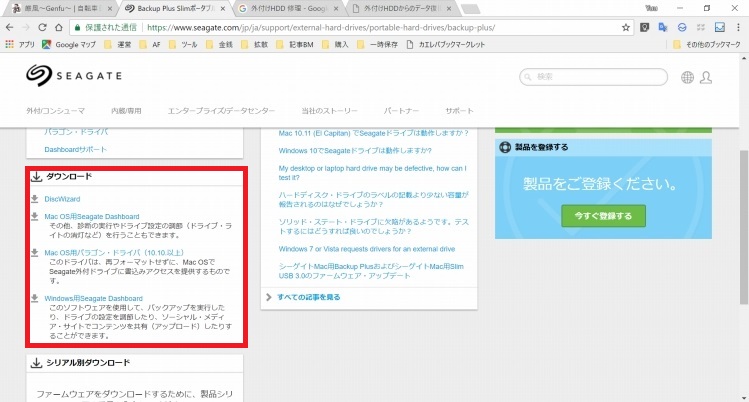Switch to the 外付けHDDからのデータ復旧 tab
This screenshot has height=402, width=749.
point(401,9)
